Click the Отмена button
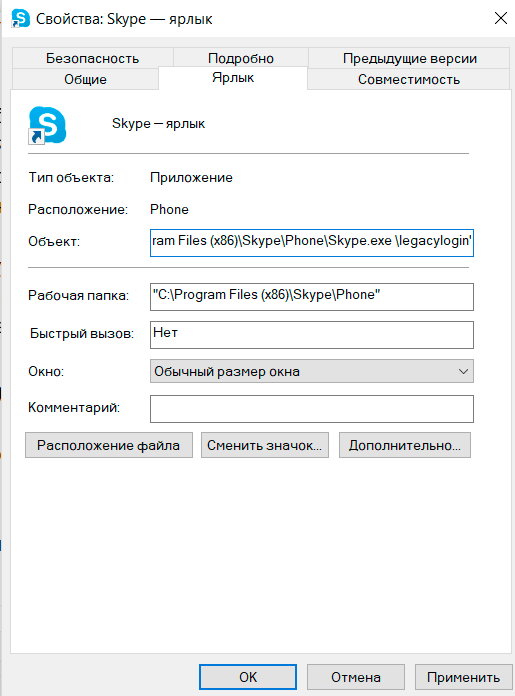 point(356,677)
